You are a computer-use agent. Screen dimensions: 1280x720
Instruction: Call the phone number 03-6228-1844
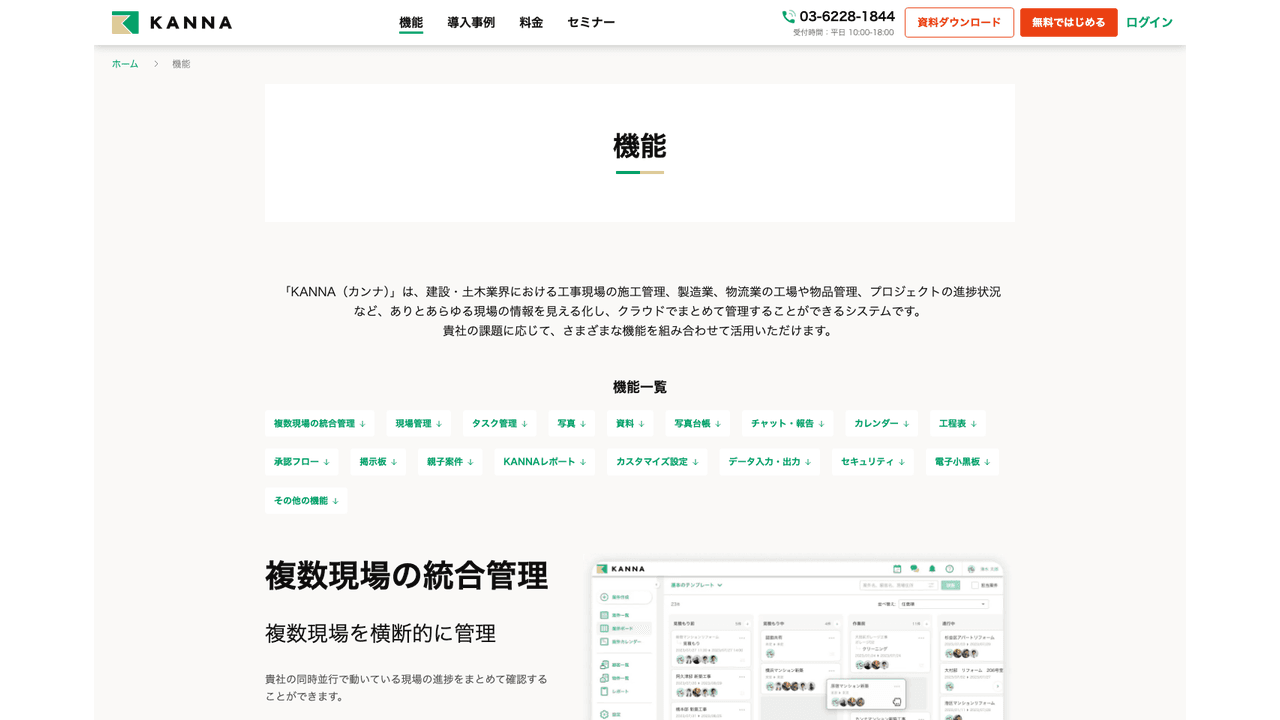(x=847, y=16)
